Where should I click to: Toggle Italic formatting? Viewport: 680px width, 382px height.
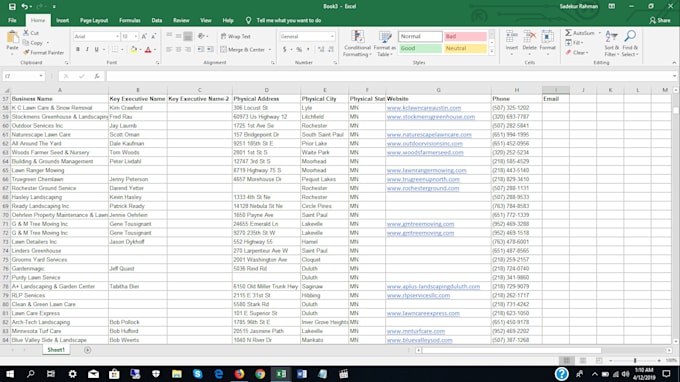87,49
